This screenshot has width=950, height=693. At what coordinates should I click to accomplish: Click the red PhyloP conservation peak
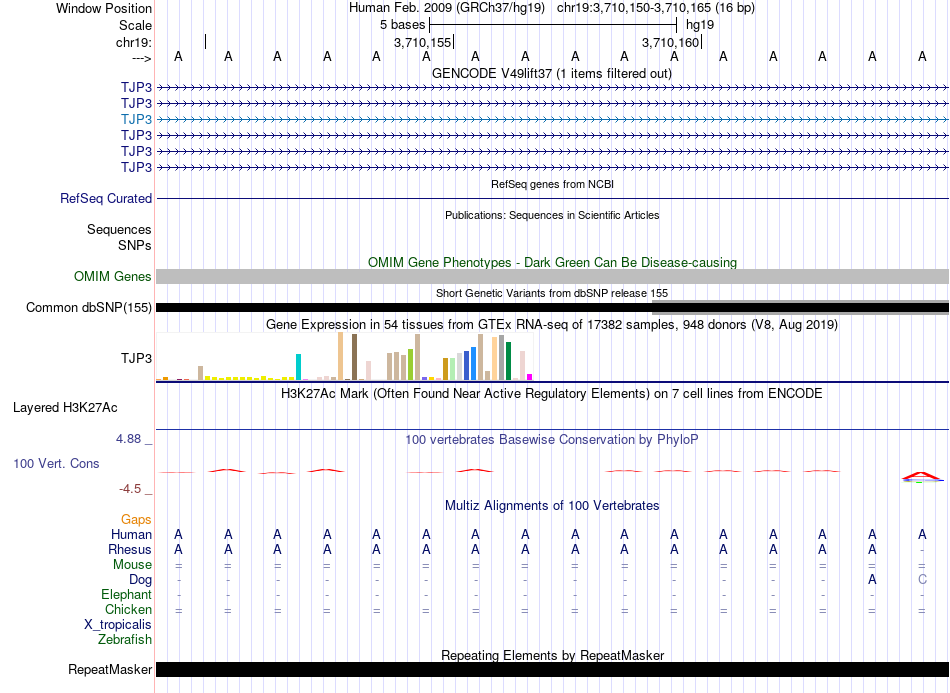(x=922, y=476)
